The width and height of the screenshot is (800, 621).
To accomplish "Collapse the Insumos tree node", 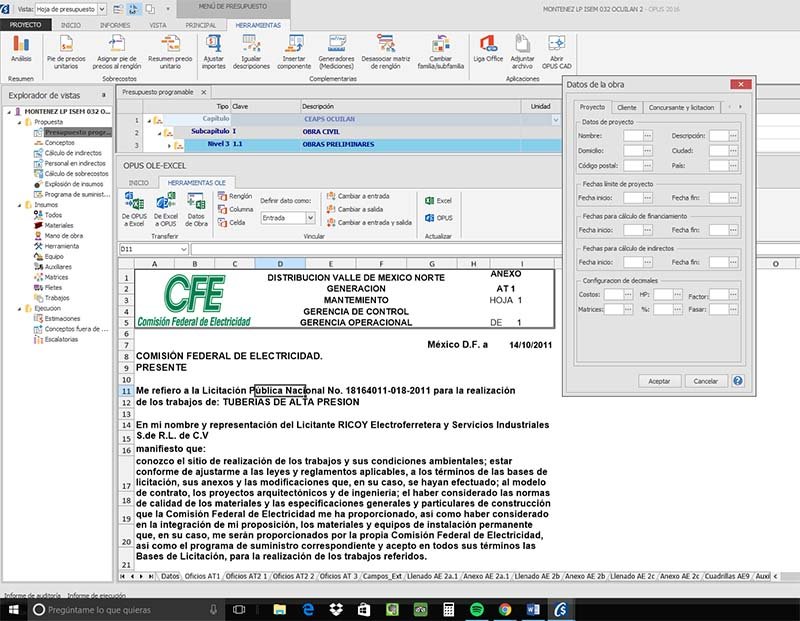I will tap(18, 205).
